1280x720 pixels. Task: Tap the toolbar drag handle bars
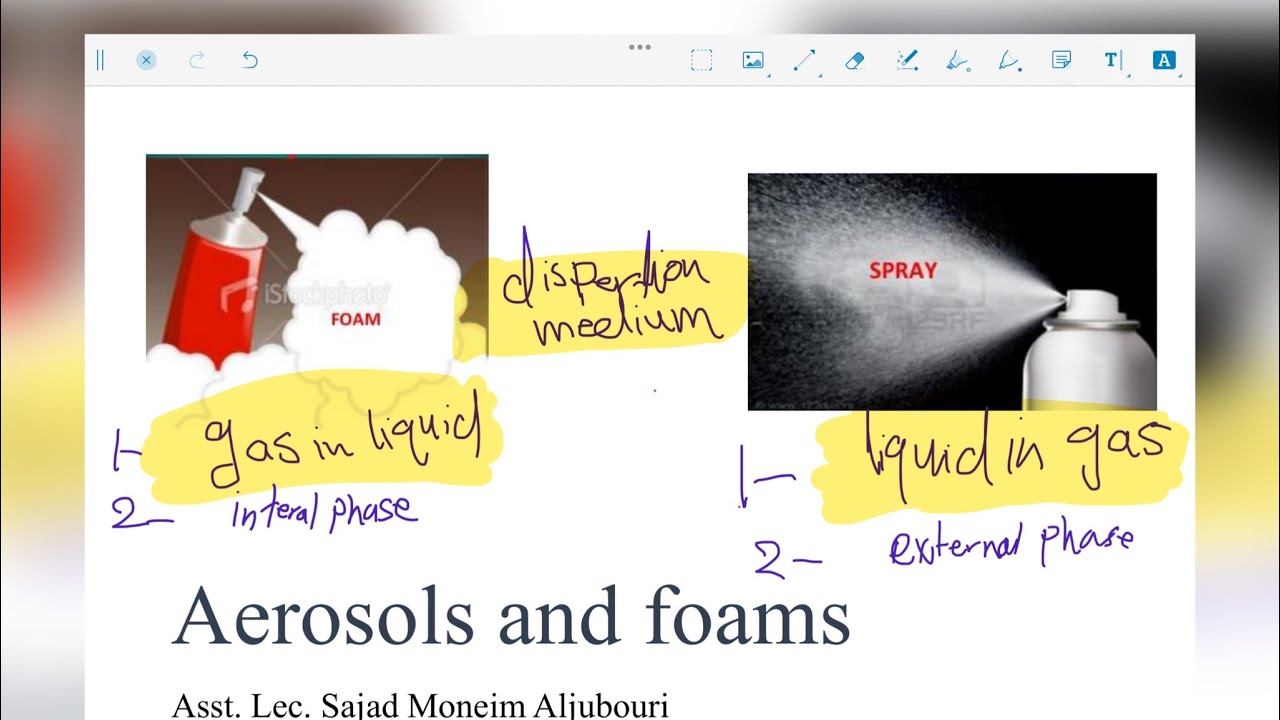100,60
